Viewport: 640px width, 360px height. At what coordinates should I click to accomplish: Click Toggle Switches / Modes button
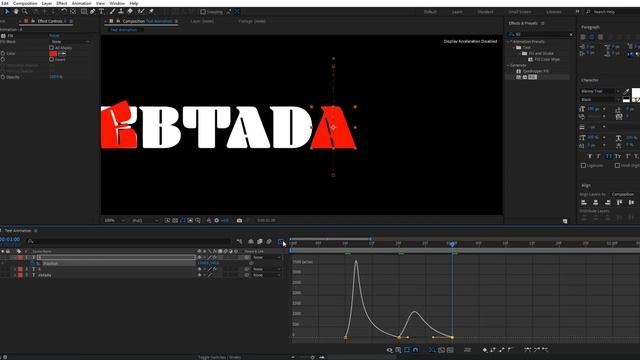(x=219, y=357)
